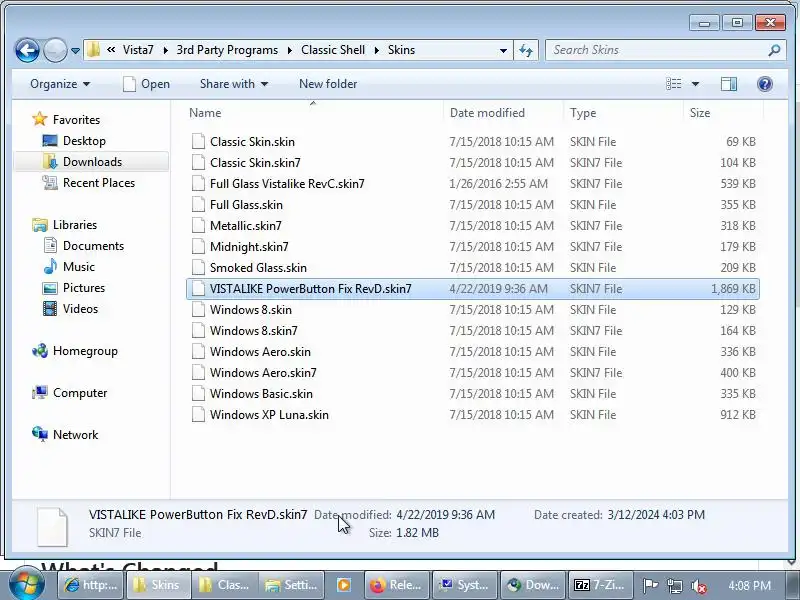Switch to Internet Explorer taskbar button
The image size is (800, 600).
click(91, 585)
